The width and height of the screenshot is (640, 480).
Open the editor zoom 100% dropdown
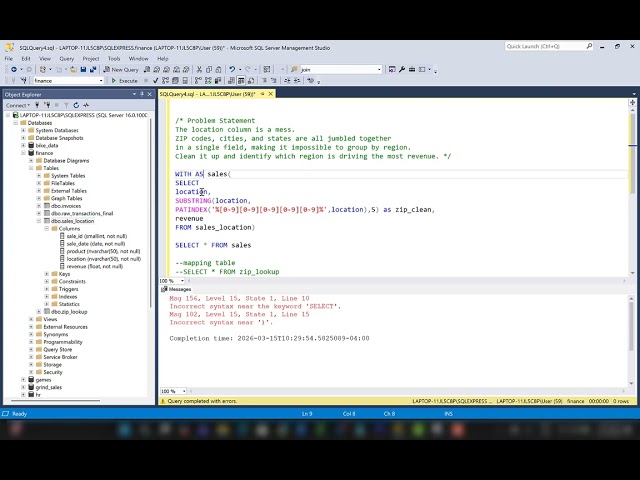(182, 281)
